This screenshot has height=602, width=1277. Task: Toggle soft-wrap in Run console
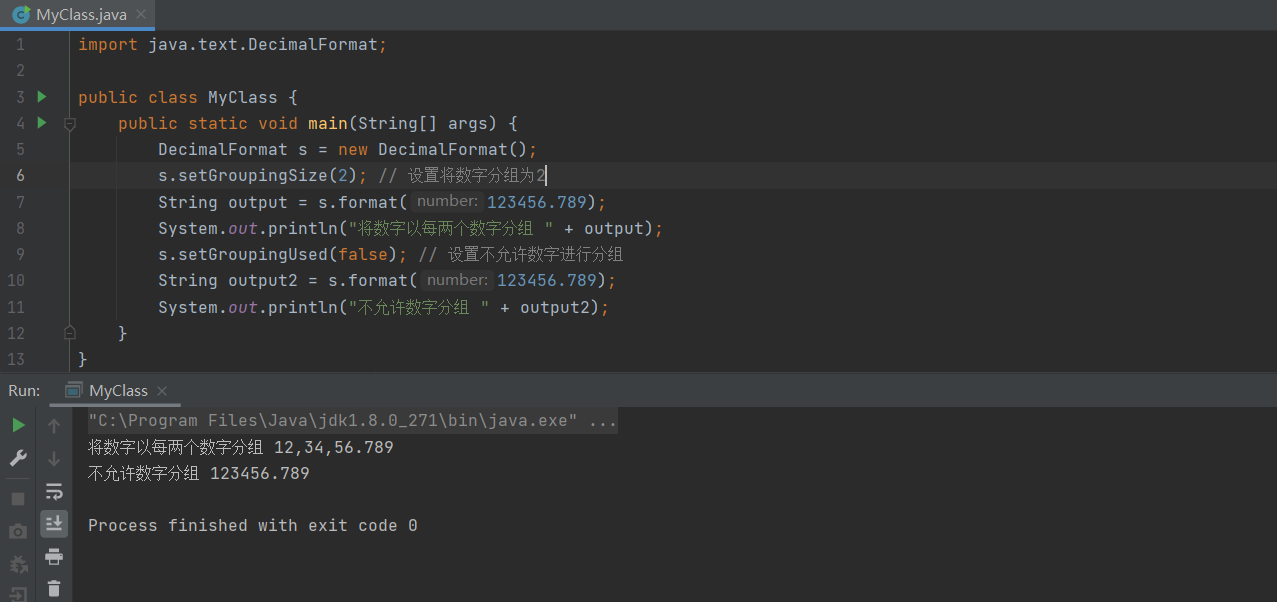coord(54,491)
